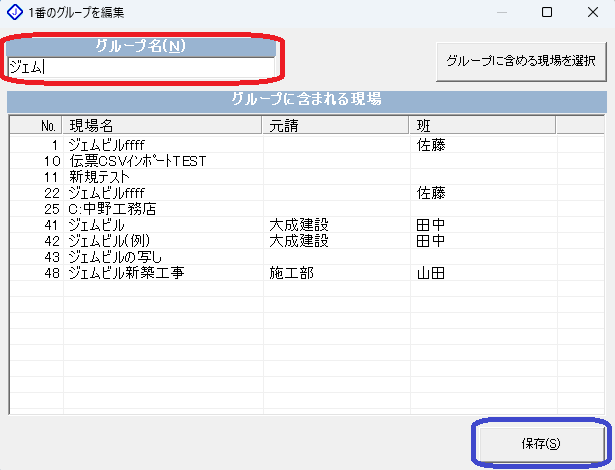Minimize the group edit window
The height and width of the screenshot is (470, 615).
(500, 13)
